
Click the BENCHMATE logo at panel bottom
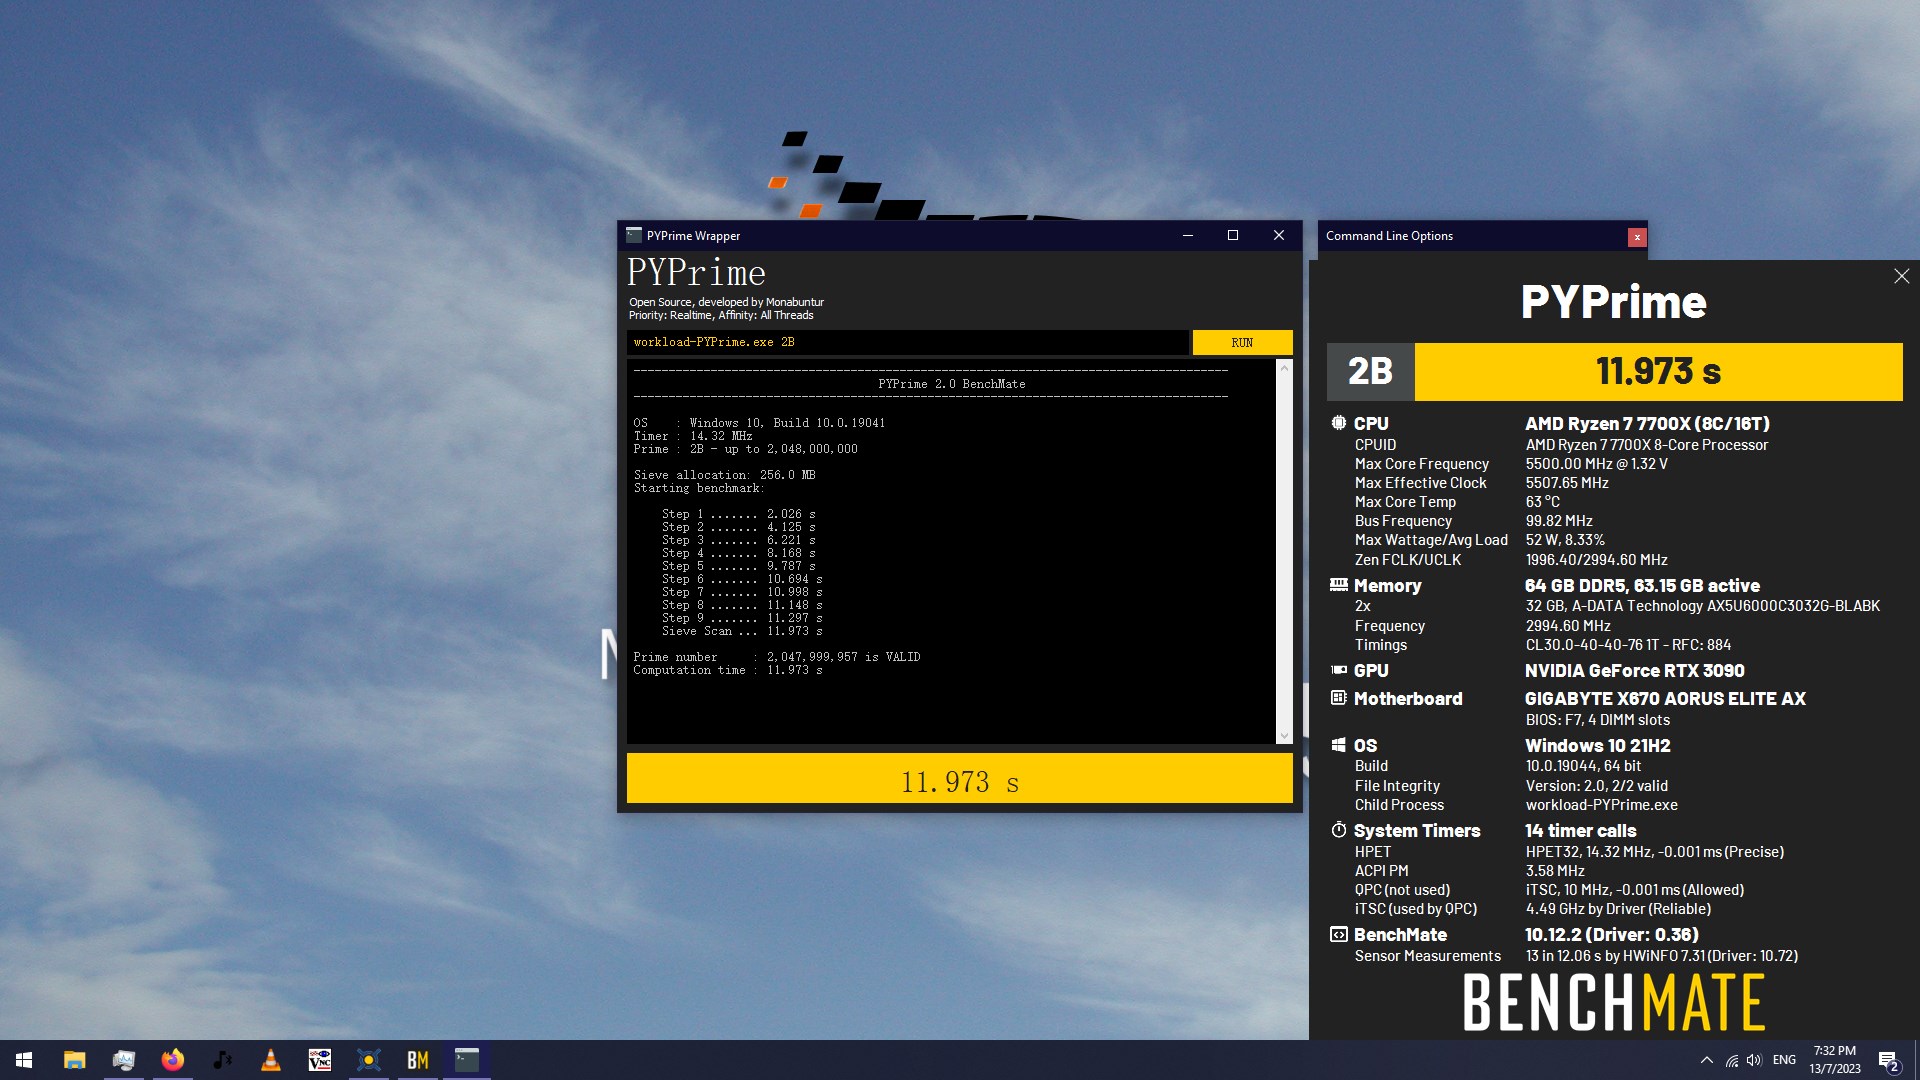click(1614, 1002)
